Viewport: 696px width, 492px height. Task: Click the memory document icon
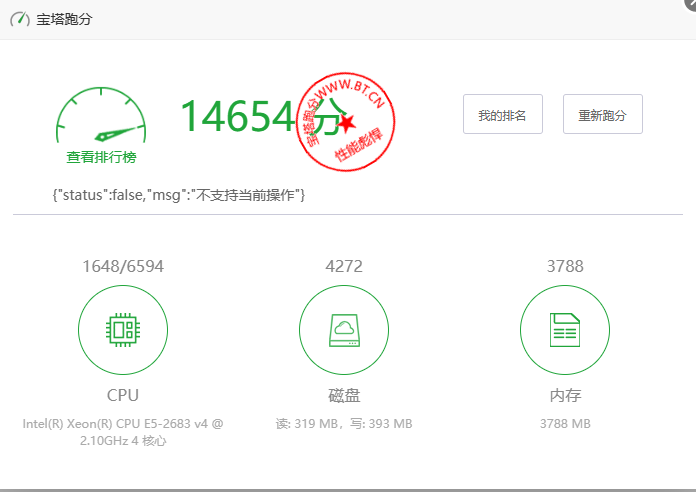(x=565, y=330)
